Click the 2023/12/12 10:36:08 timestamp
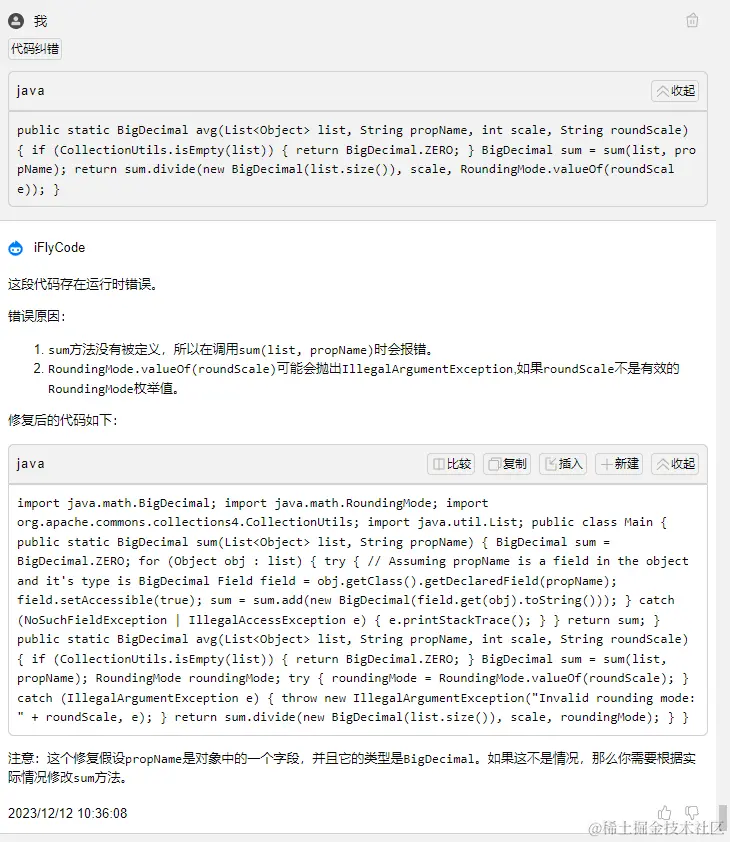The width and height of the screenshot is (730, 842). point(68,813)
